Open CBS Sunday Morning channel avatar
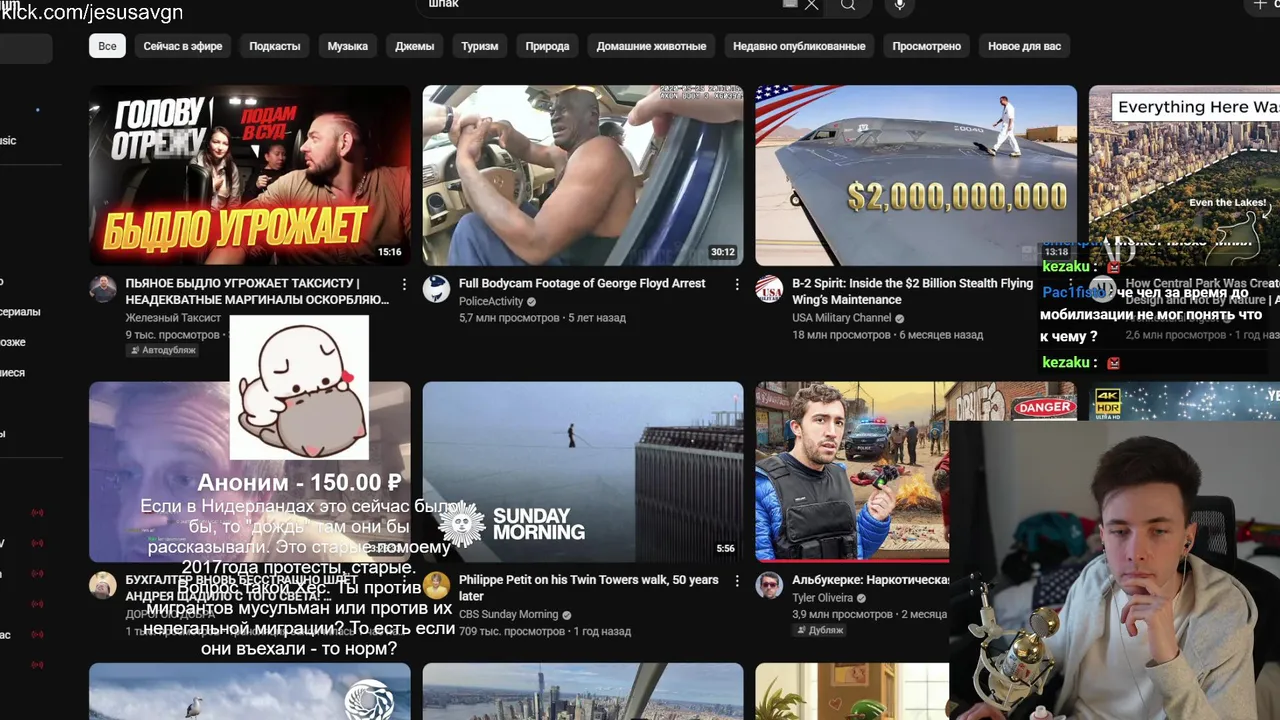Image resolution: width=1280 pixels, height=720 pixels. click(x=436, y=585)
